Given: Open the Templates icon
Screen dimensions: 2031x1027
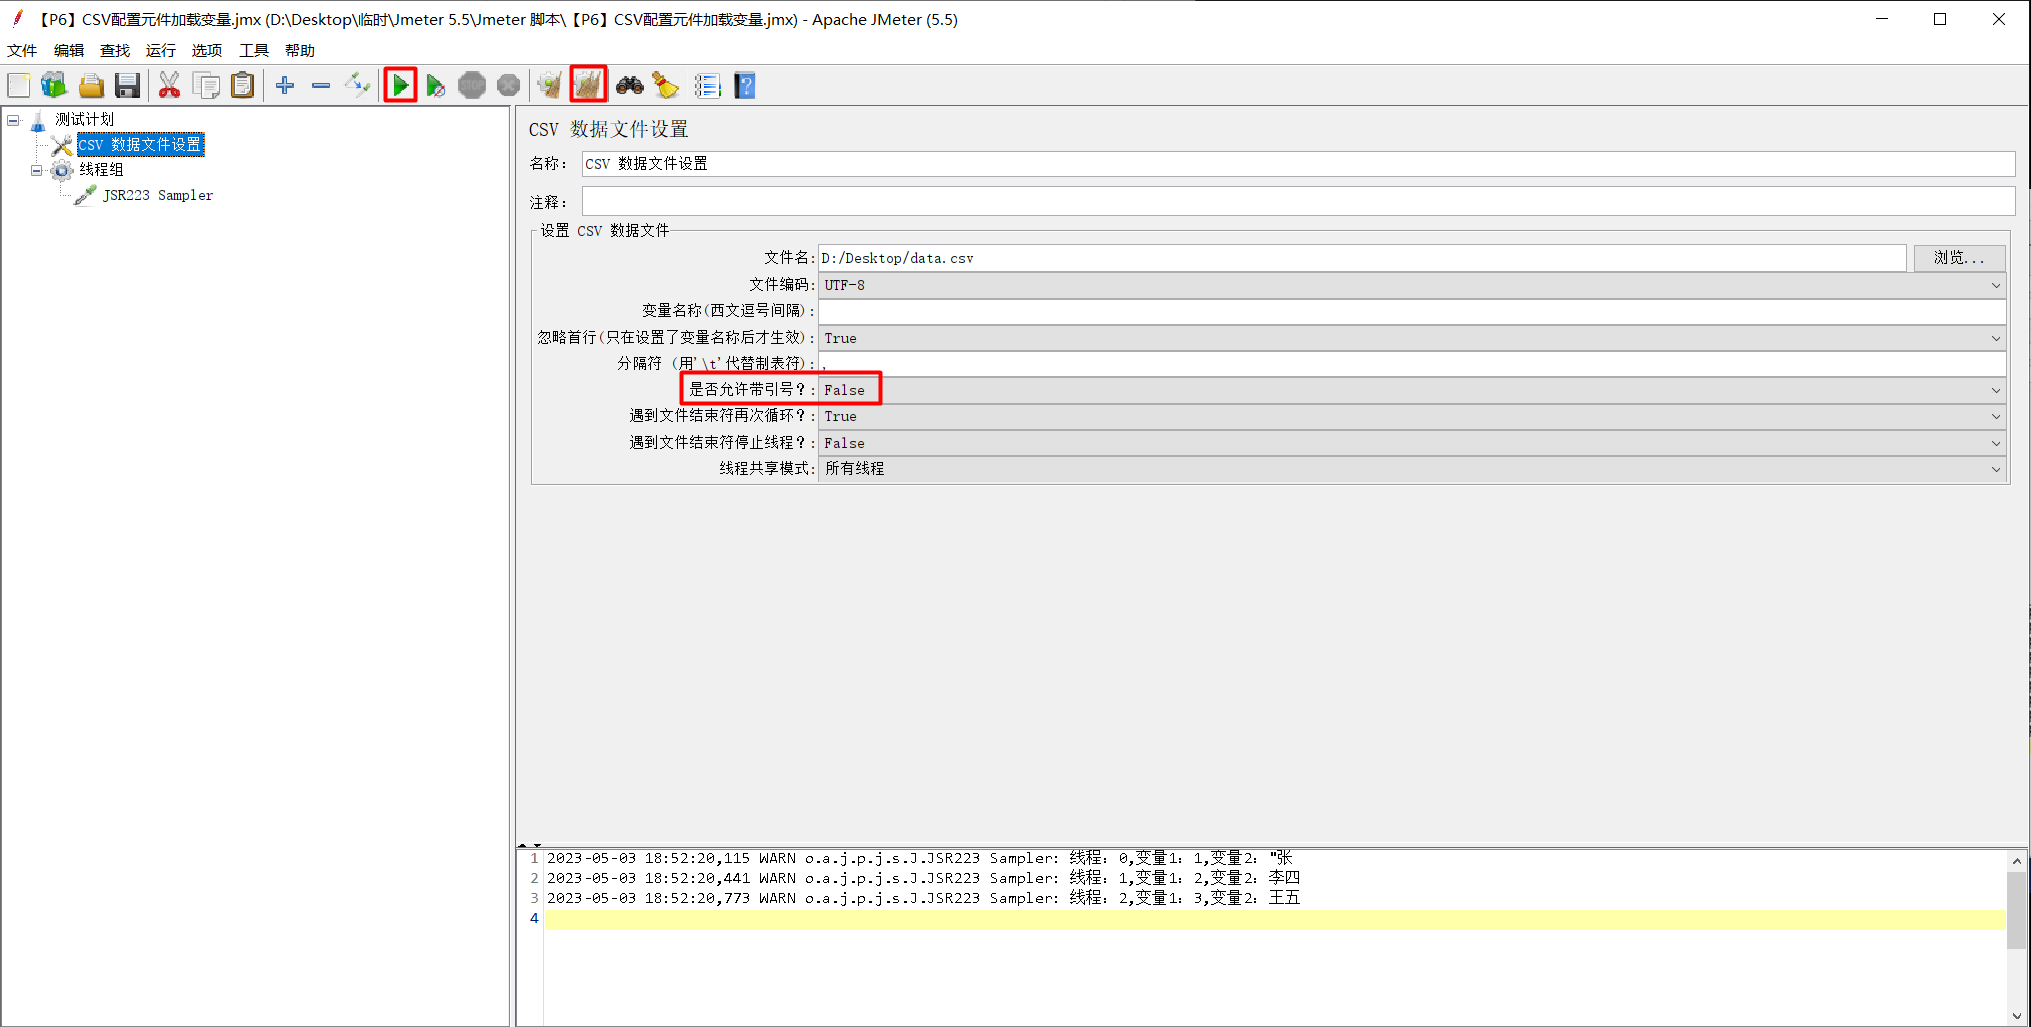Looking at the screenshot, I should [54, 86].
